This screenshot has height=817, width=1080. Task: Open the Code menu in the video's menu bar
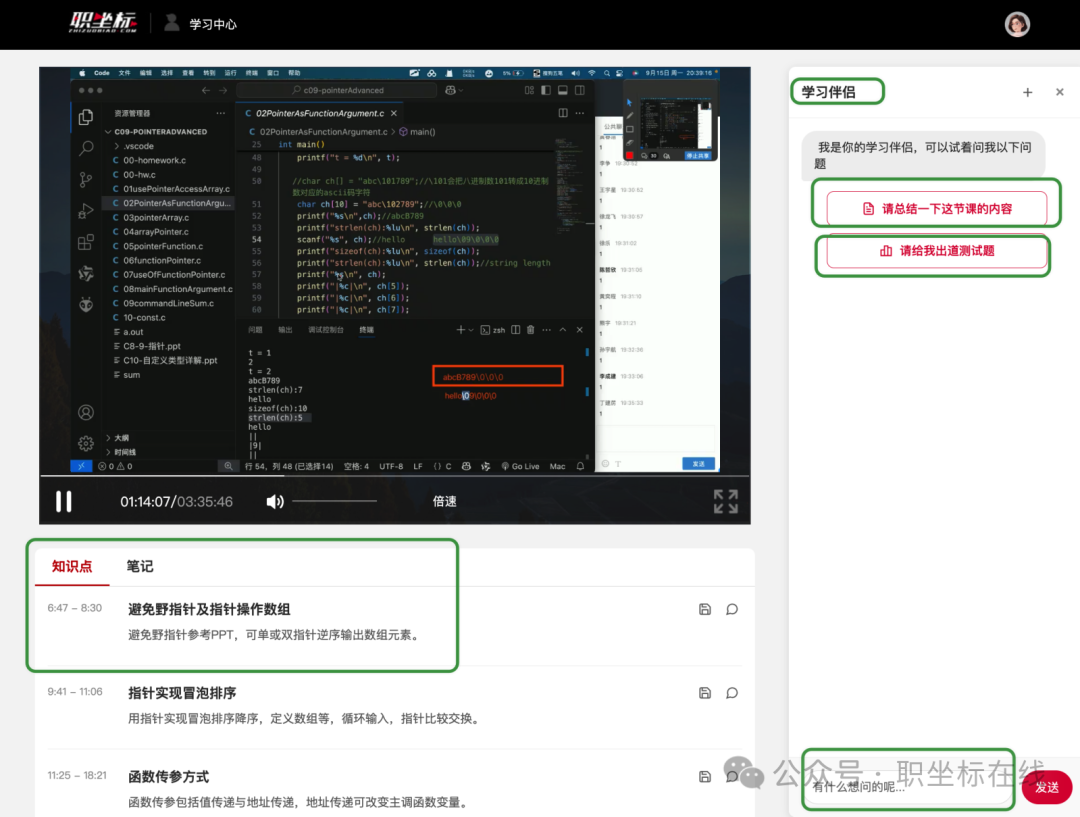[x=102, y=73]
